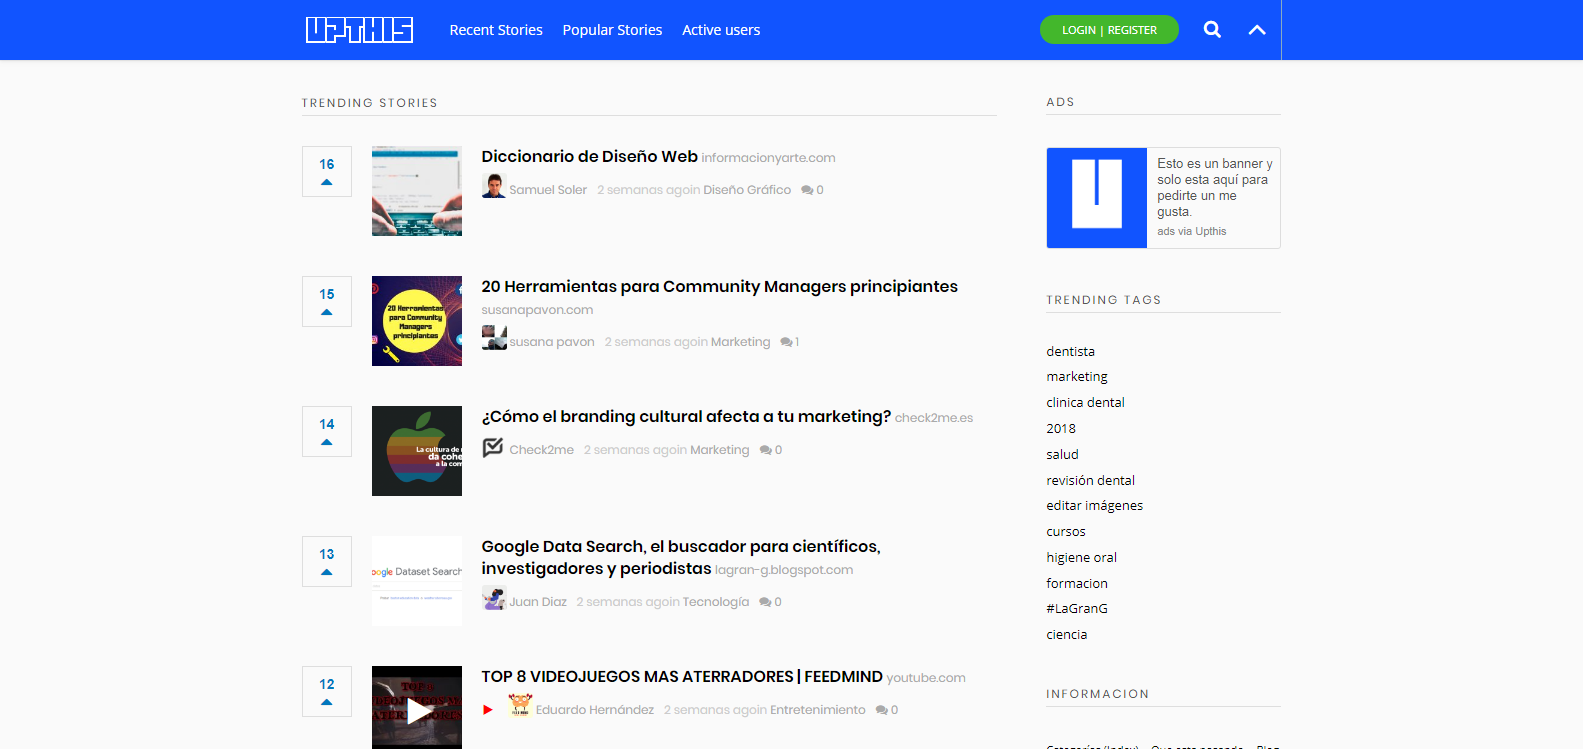
Task: Upvote the 20 Herramientas story arrow
Action: [x=327, y=312]
